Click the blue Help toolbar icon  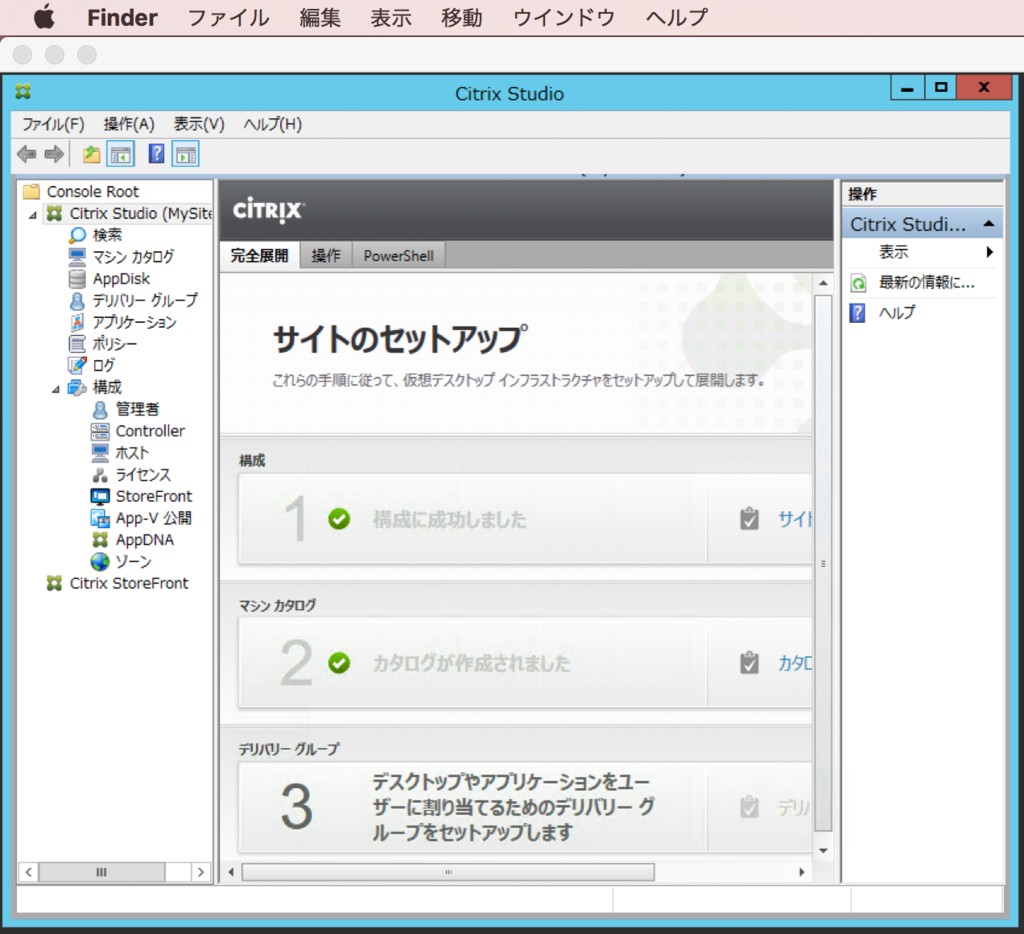point(156,154)
